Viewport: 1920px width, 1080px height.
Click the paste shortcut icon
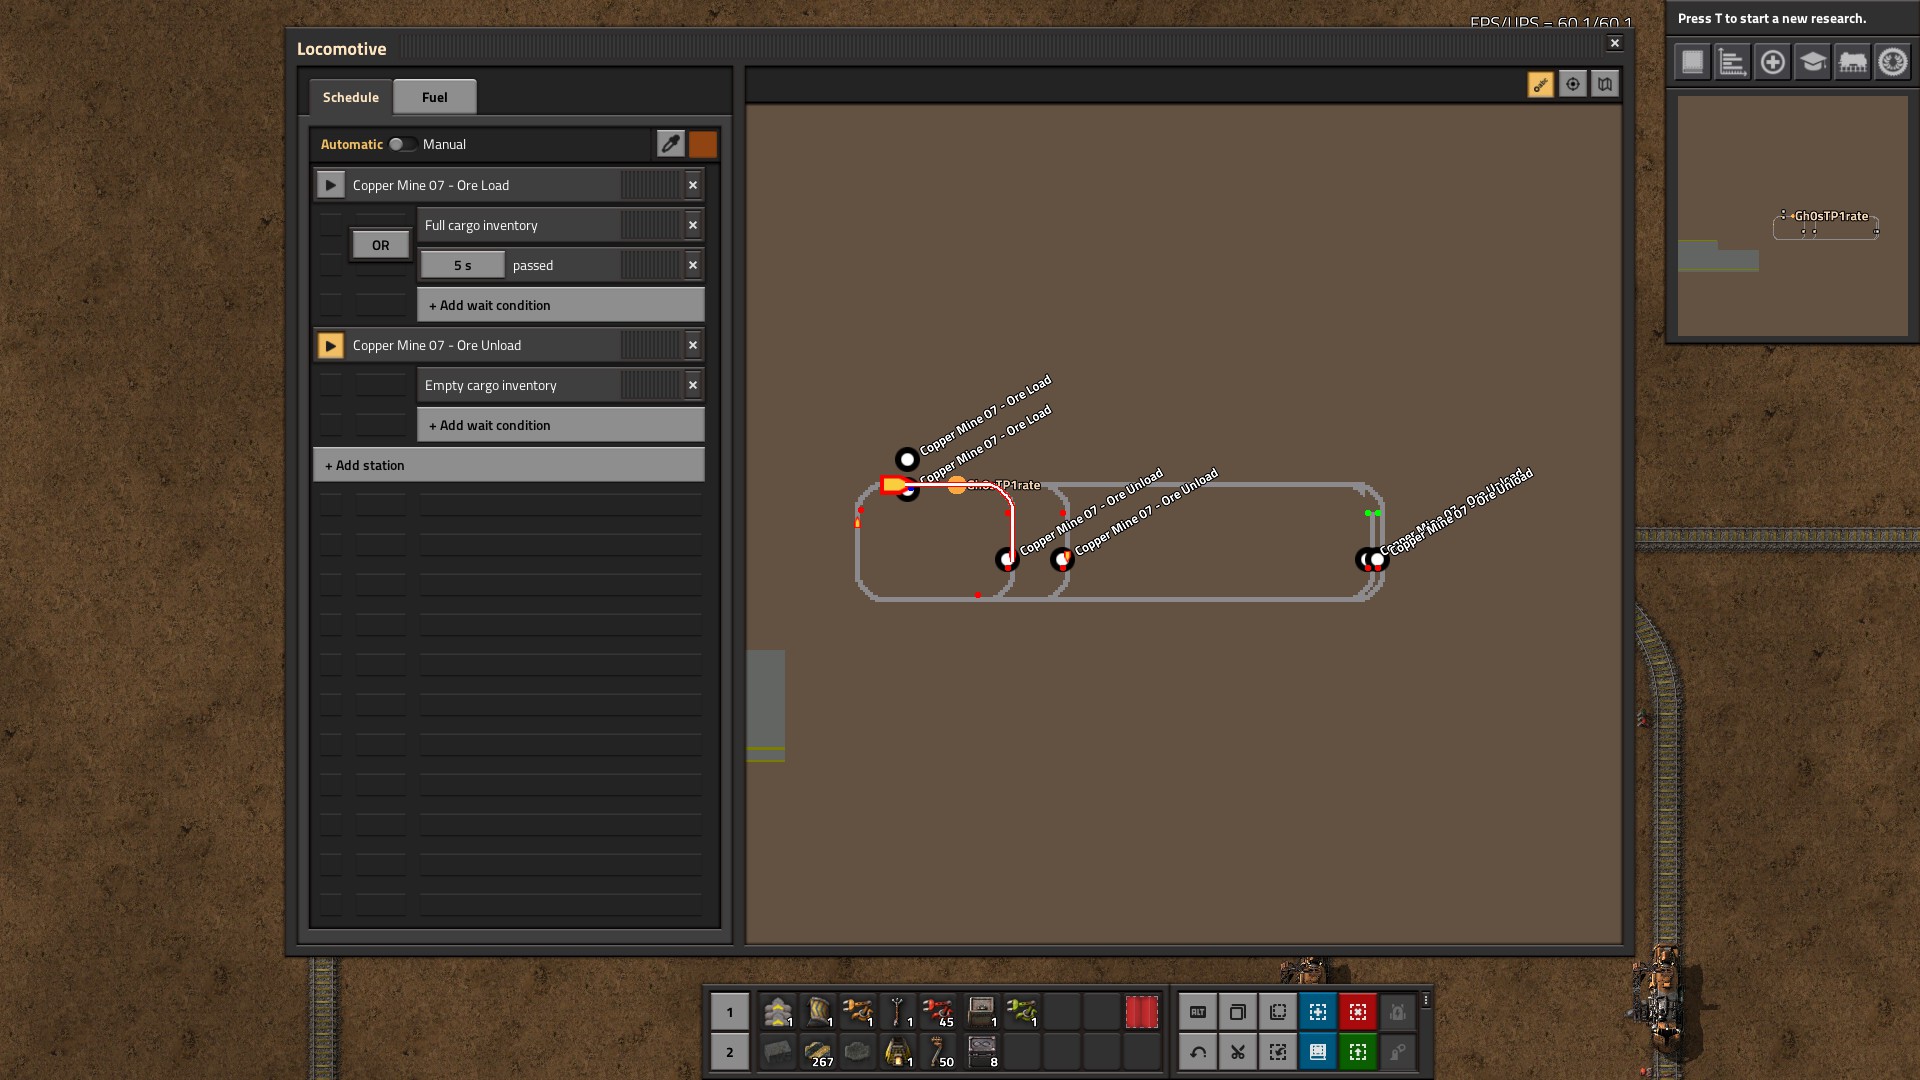click(x=1278, y=1012)
